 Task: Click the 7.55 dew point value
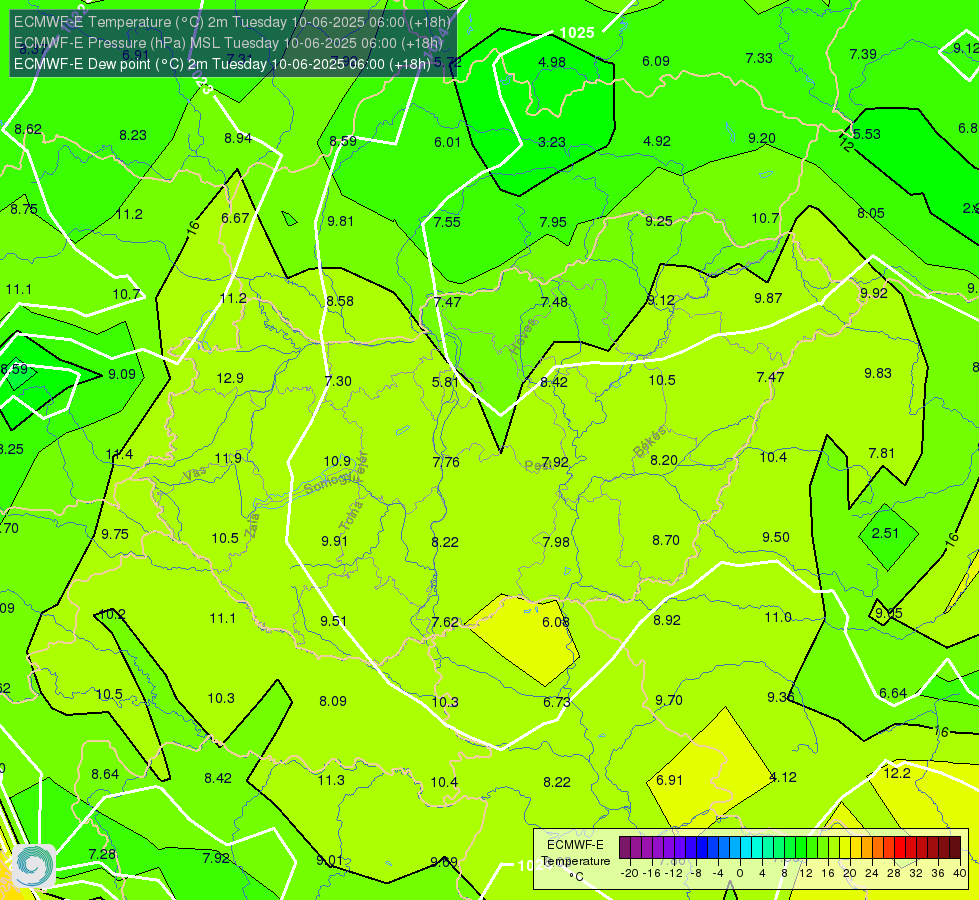point(447,222)
